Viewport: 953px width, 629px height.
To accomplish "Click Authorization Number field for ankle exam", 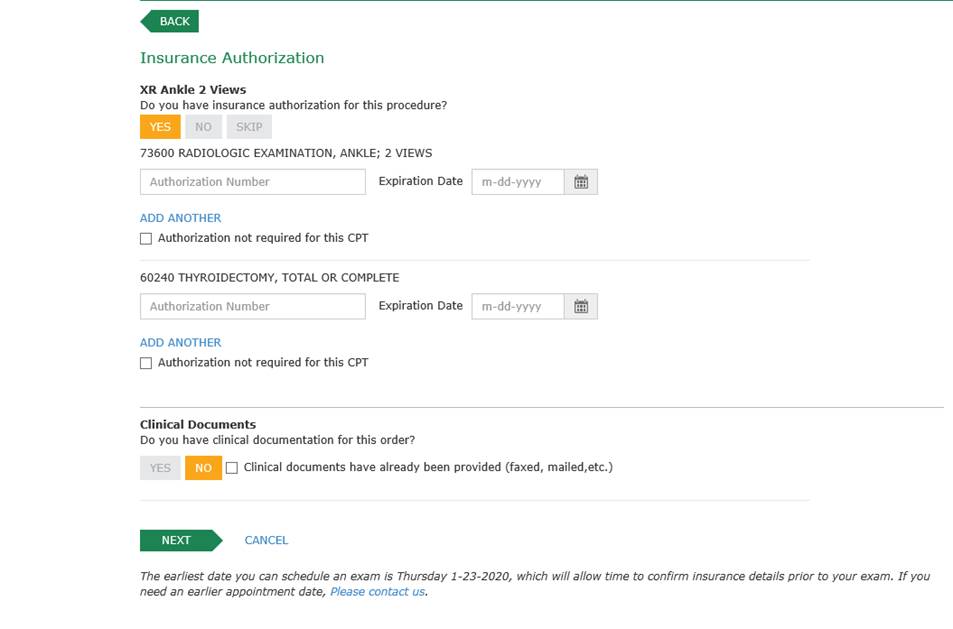I will 253,182.
